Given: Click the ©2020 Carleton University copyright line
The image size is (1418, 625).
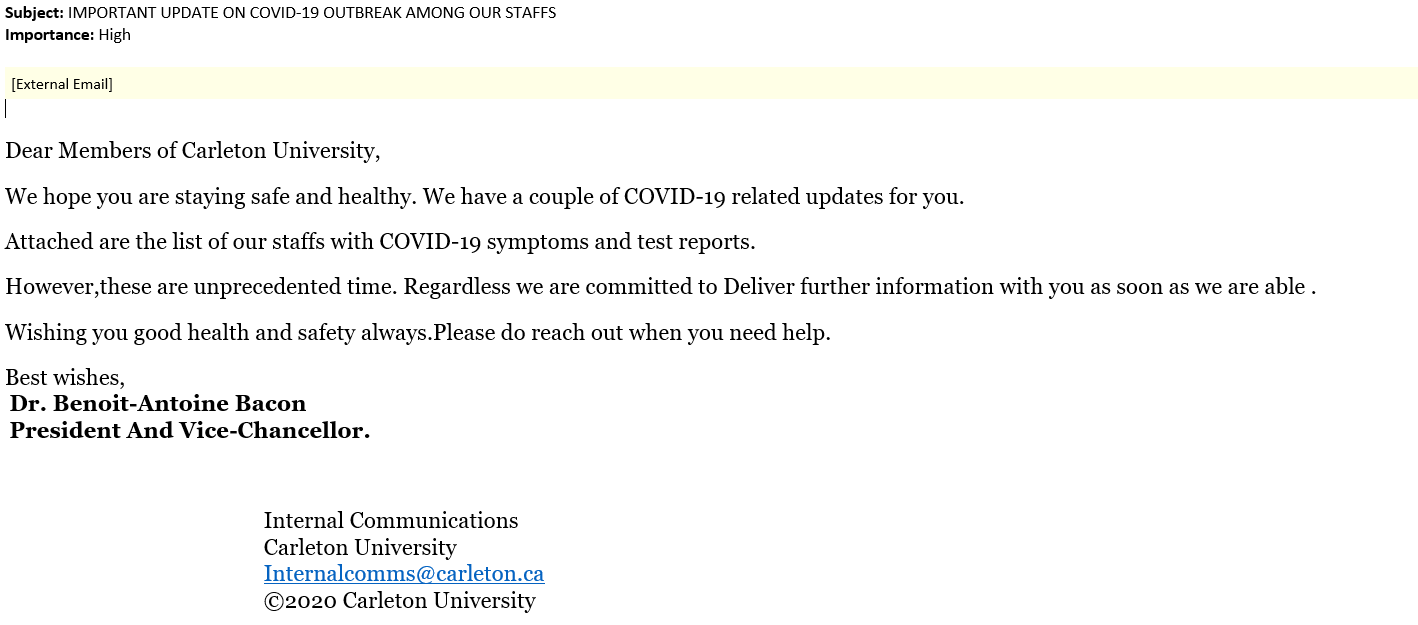Looking at the screenshot, I should (x=400, y=601).
